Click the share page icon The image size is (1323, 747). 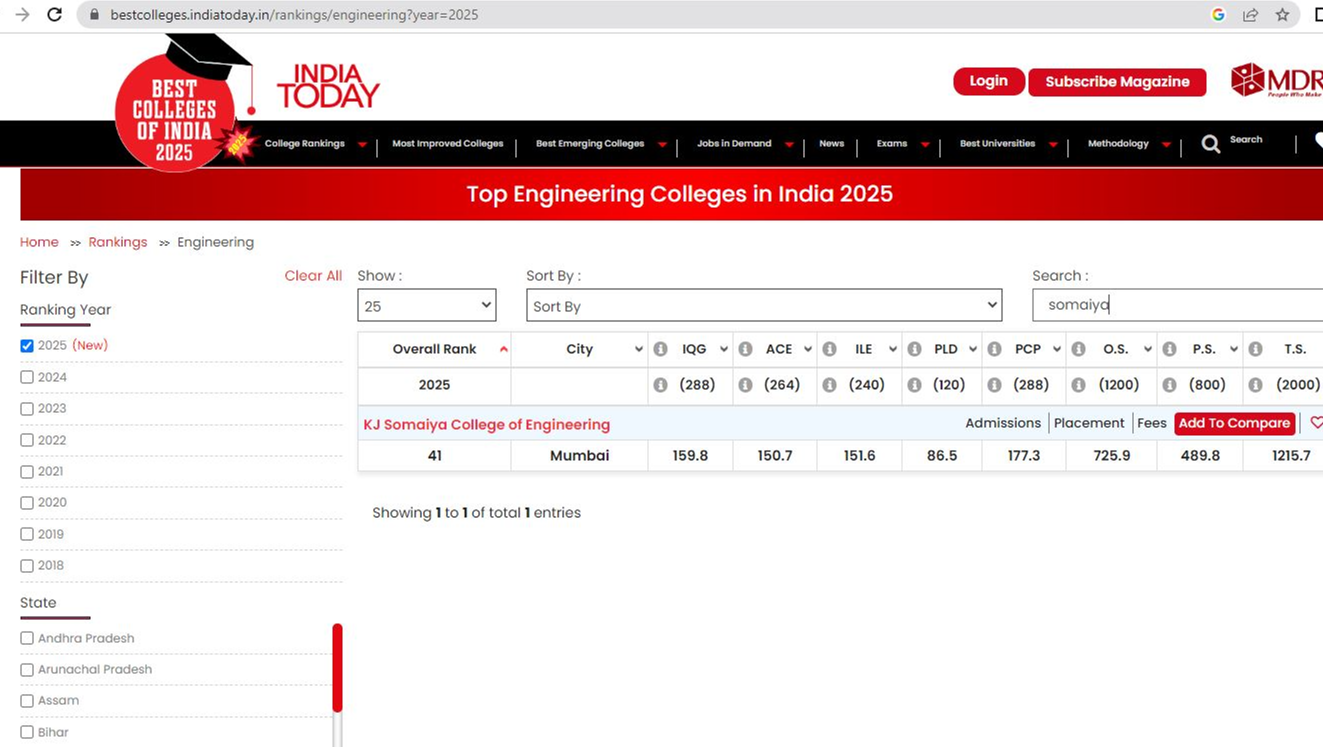point(1250,15)
